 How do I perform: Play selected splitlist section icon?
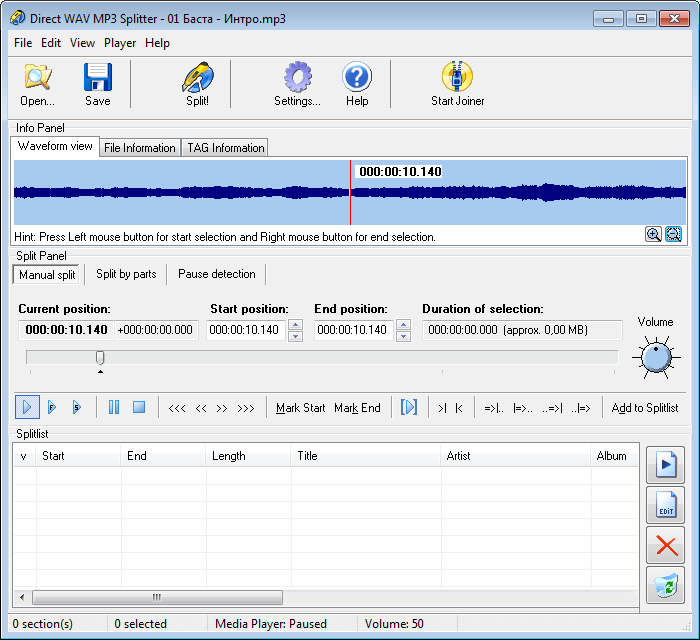pos(665,465)
